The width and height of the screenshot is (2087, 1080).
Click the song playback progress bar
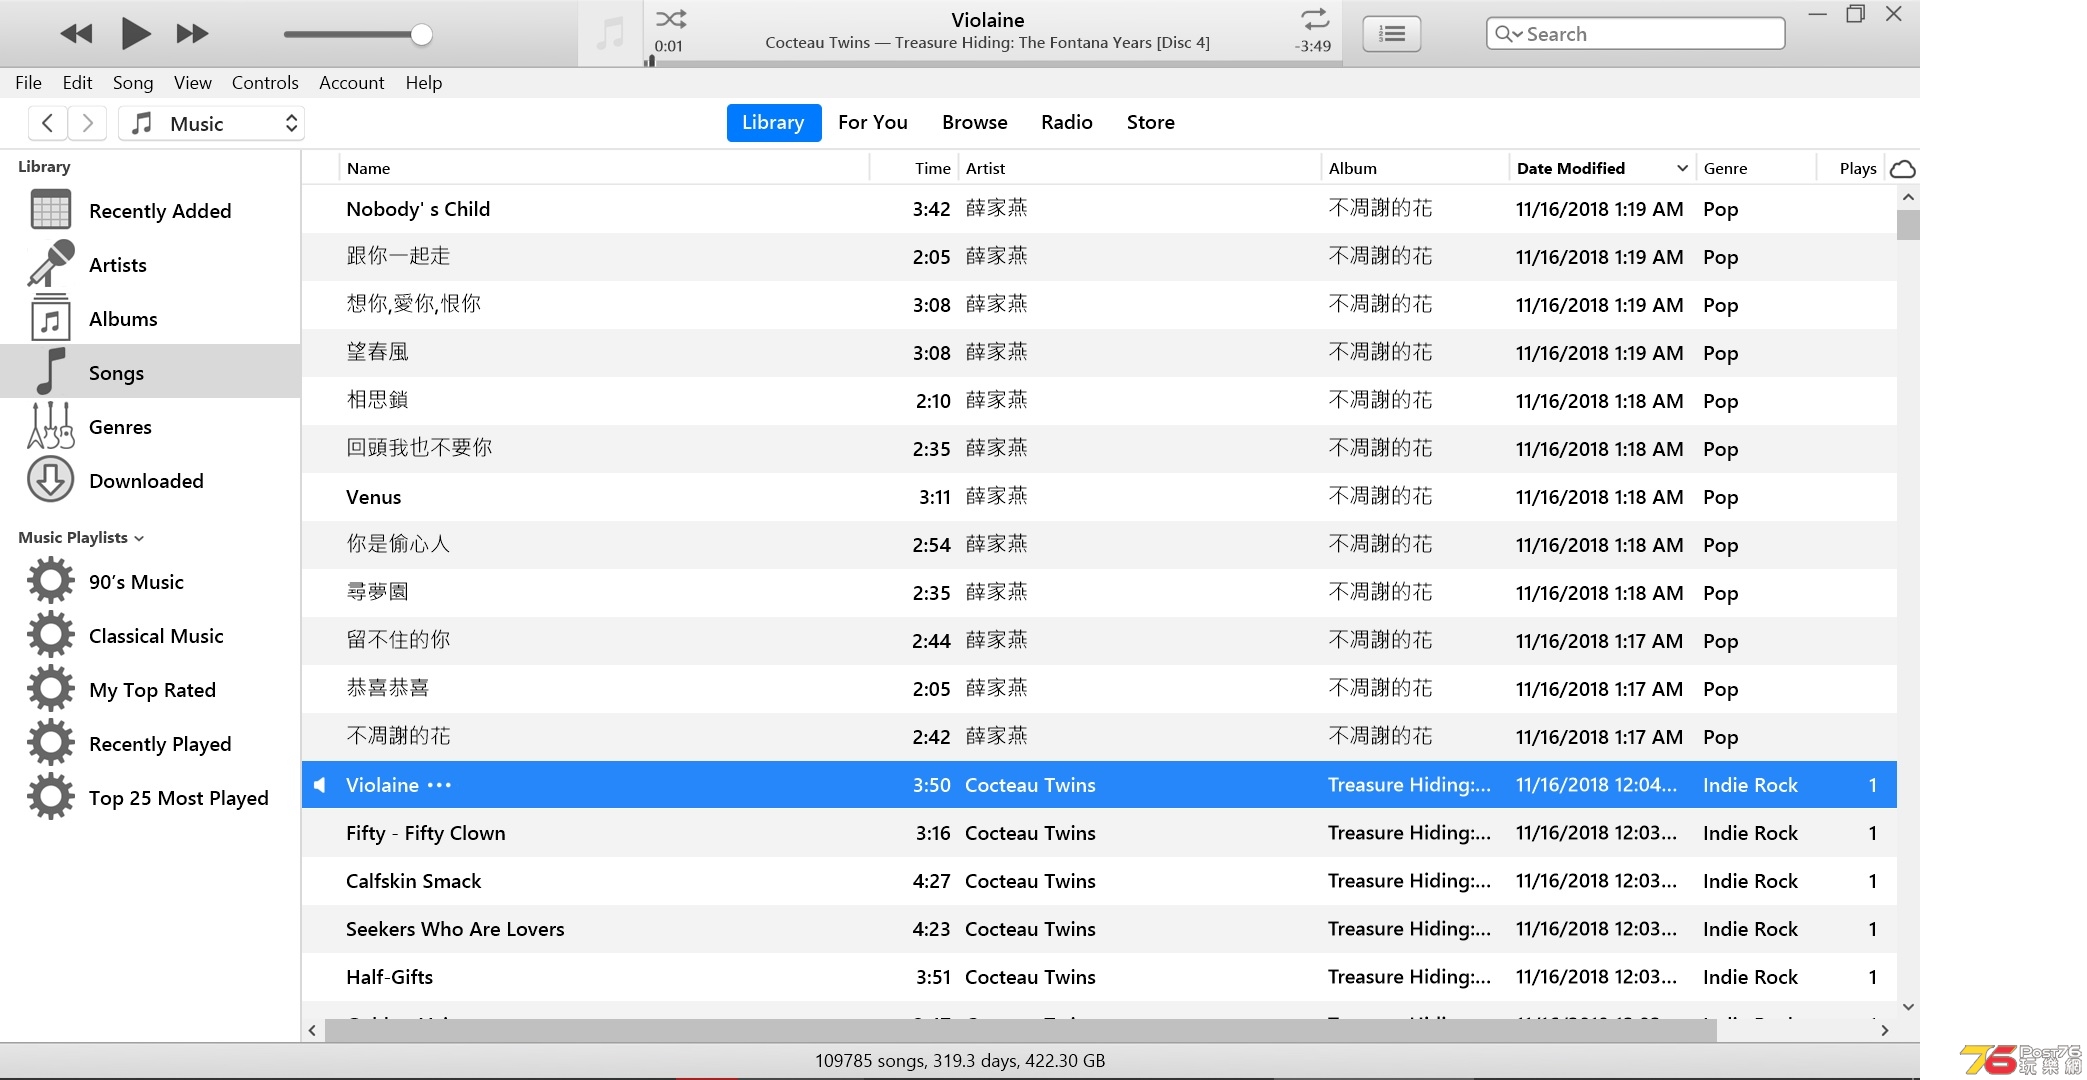click(992, 62)
